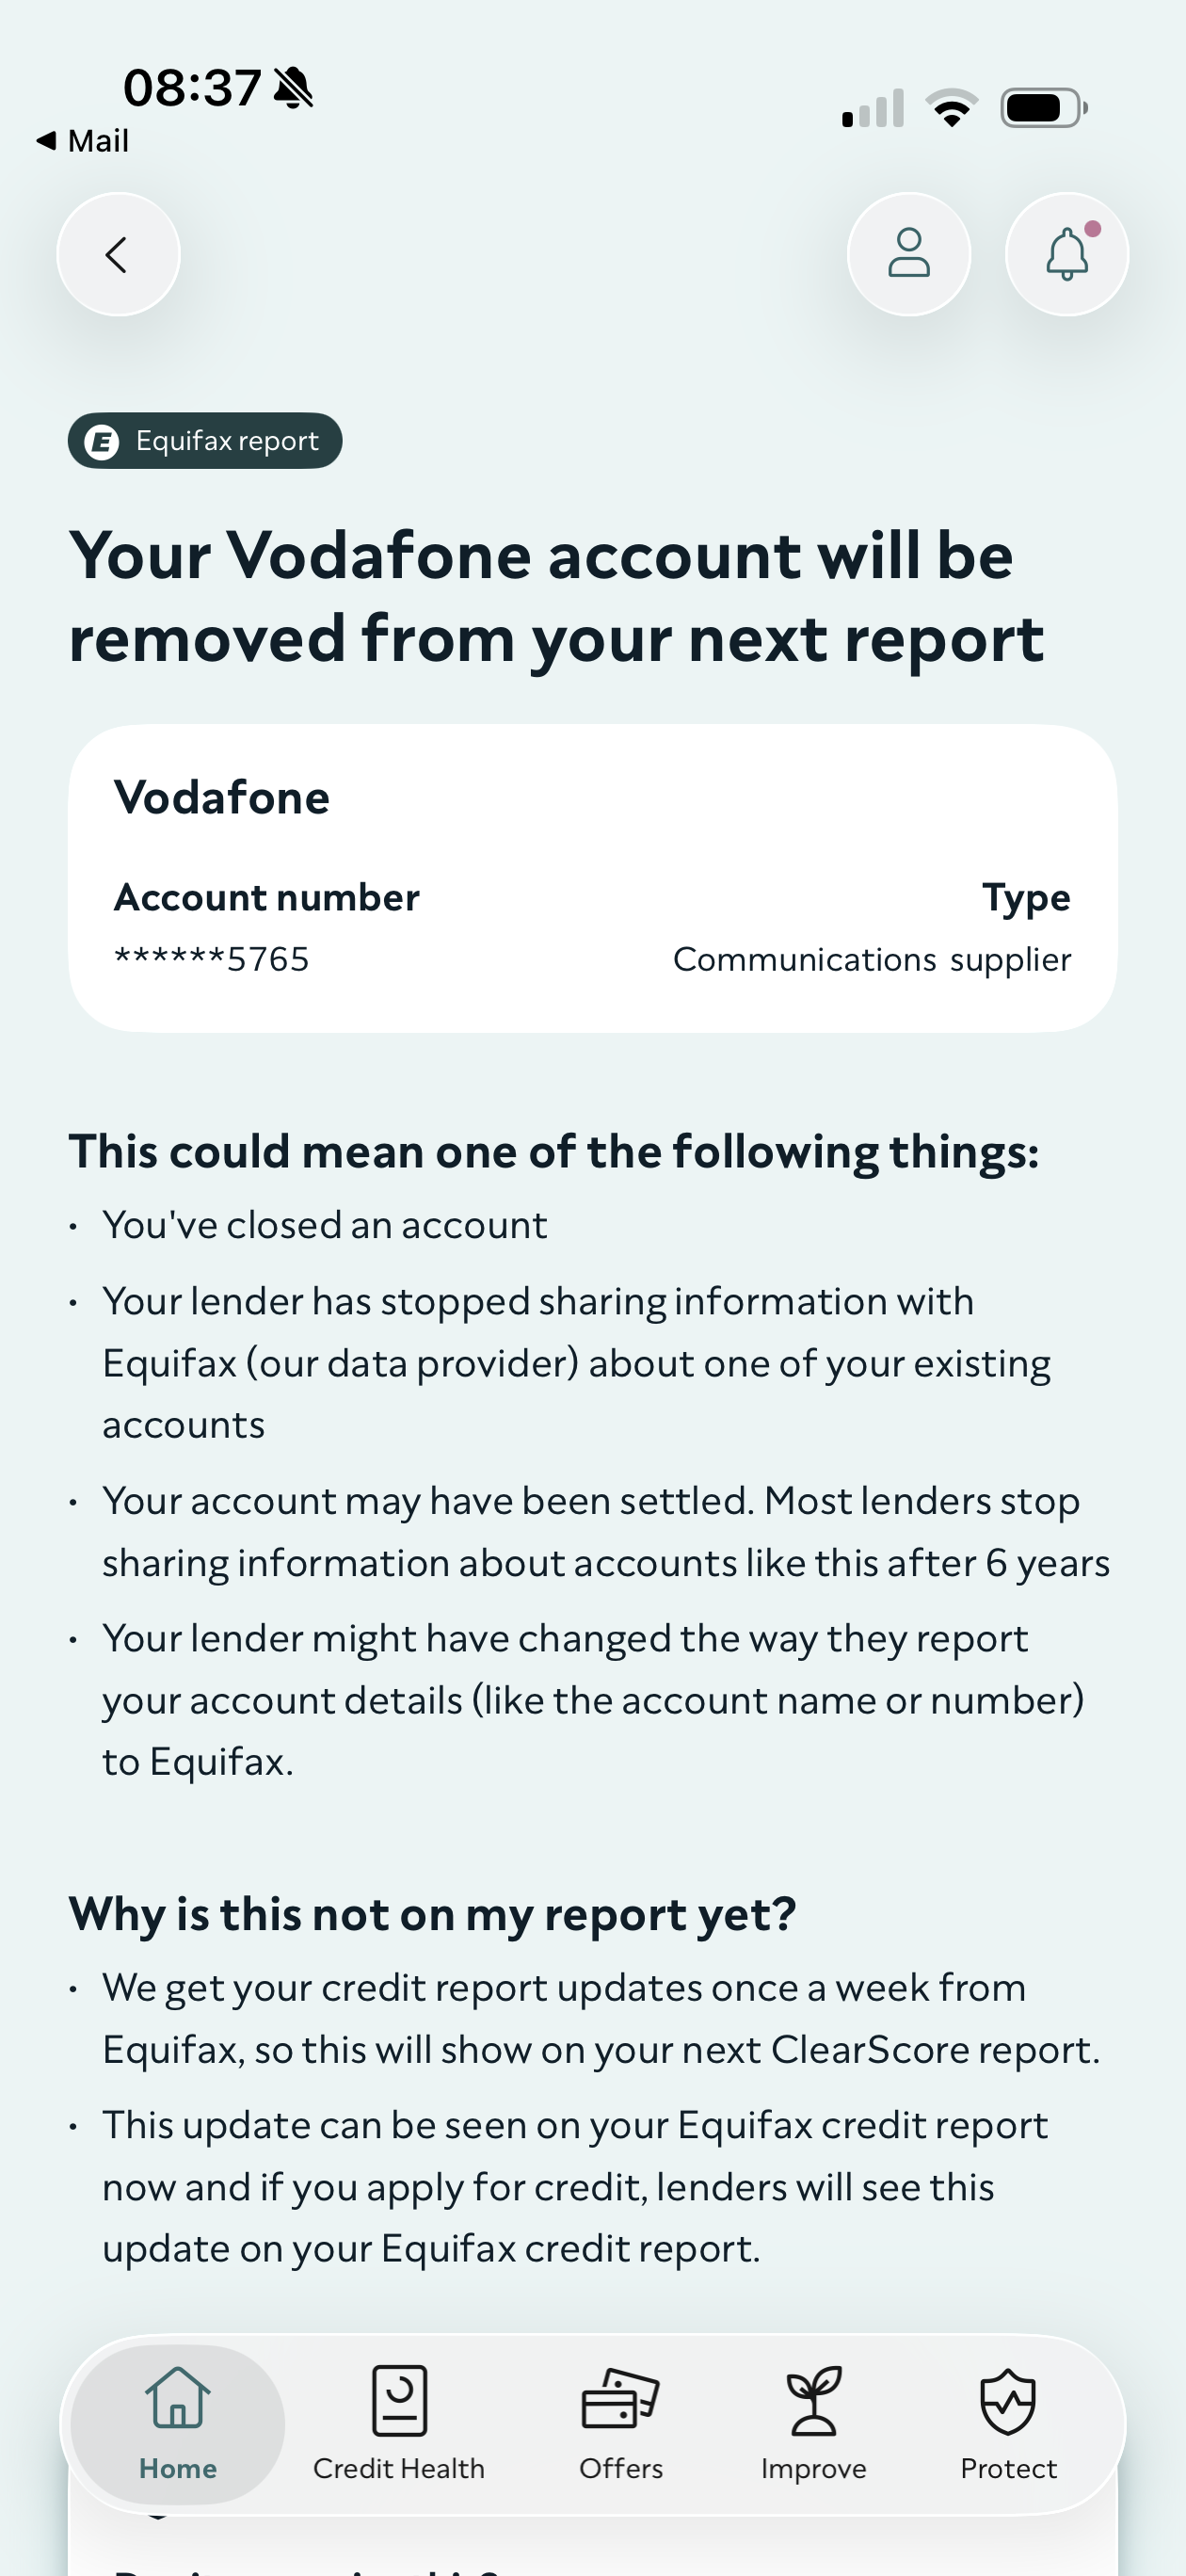This screenshot has height=2576, width=1186.
Task: Open the notifications bell
Action: click(1066, 254)
